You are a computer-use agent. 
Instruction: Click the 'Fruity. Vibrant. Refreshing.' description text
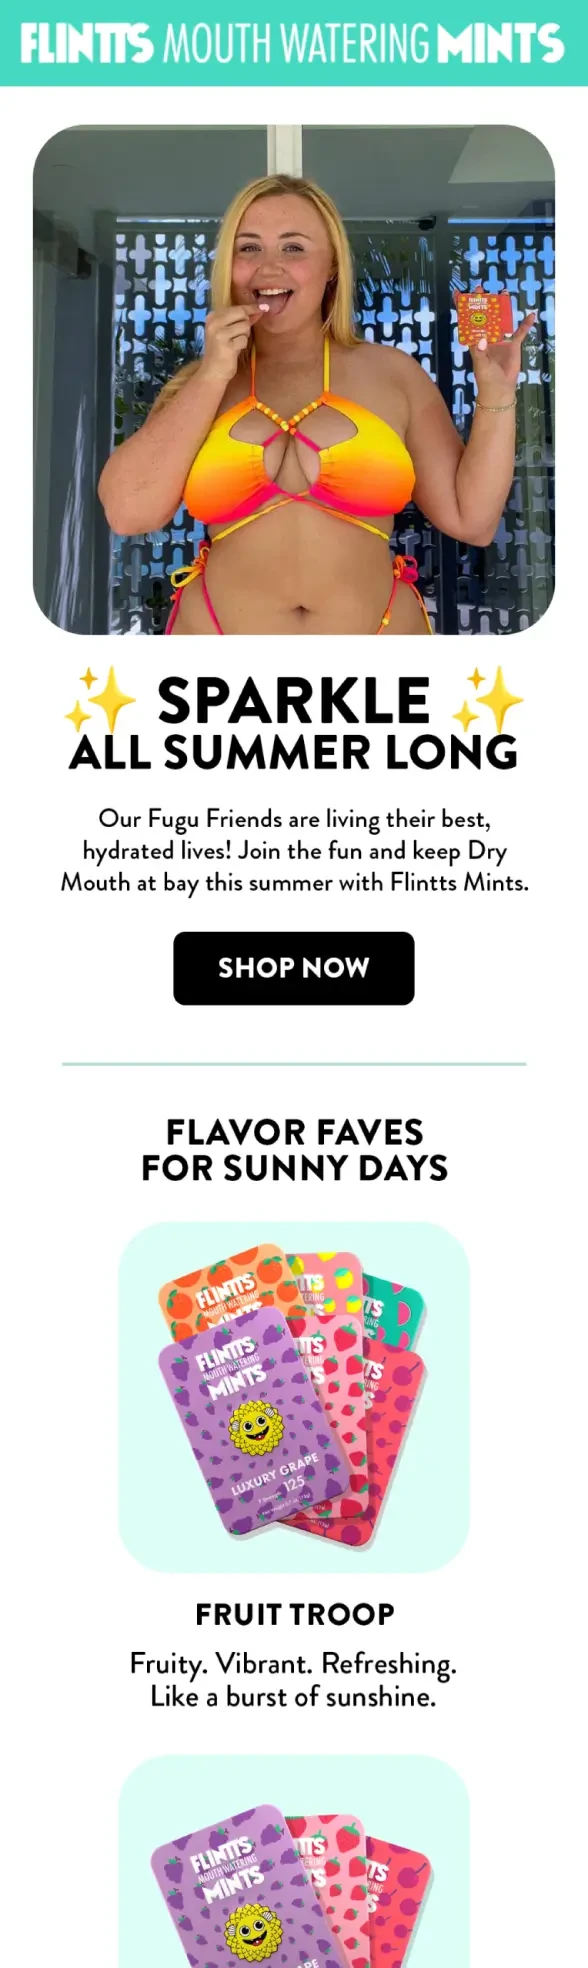(x=293, y=1664)
